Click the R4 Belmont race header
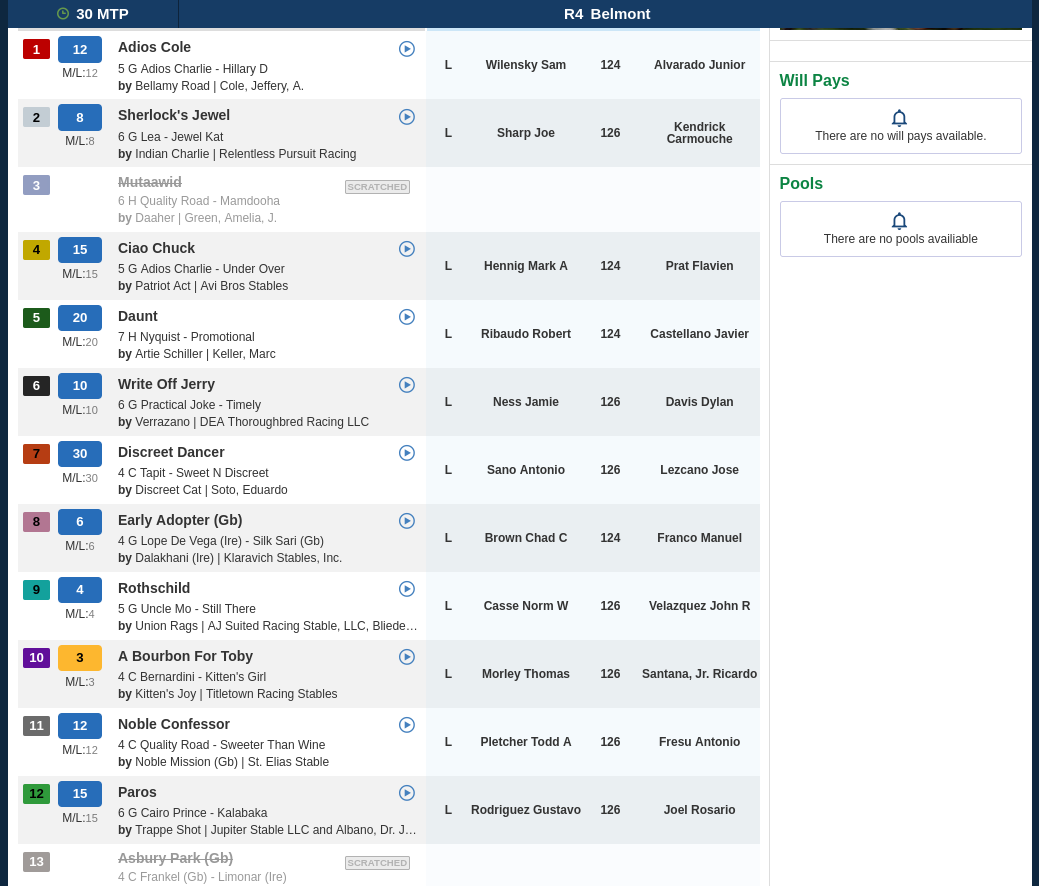 pos(607,14)
